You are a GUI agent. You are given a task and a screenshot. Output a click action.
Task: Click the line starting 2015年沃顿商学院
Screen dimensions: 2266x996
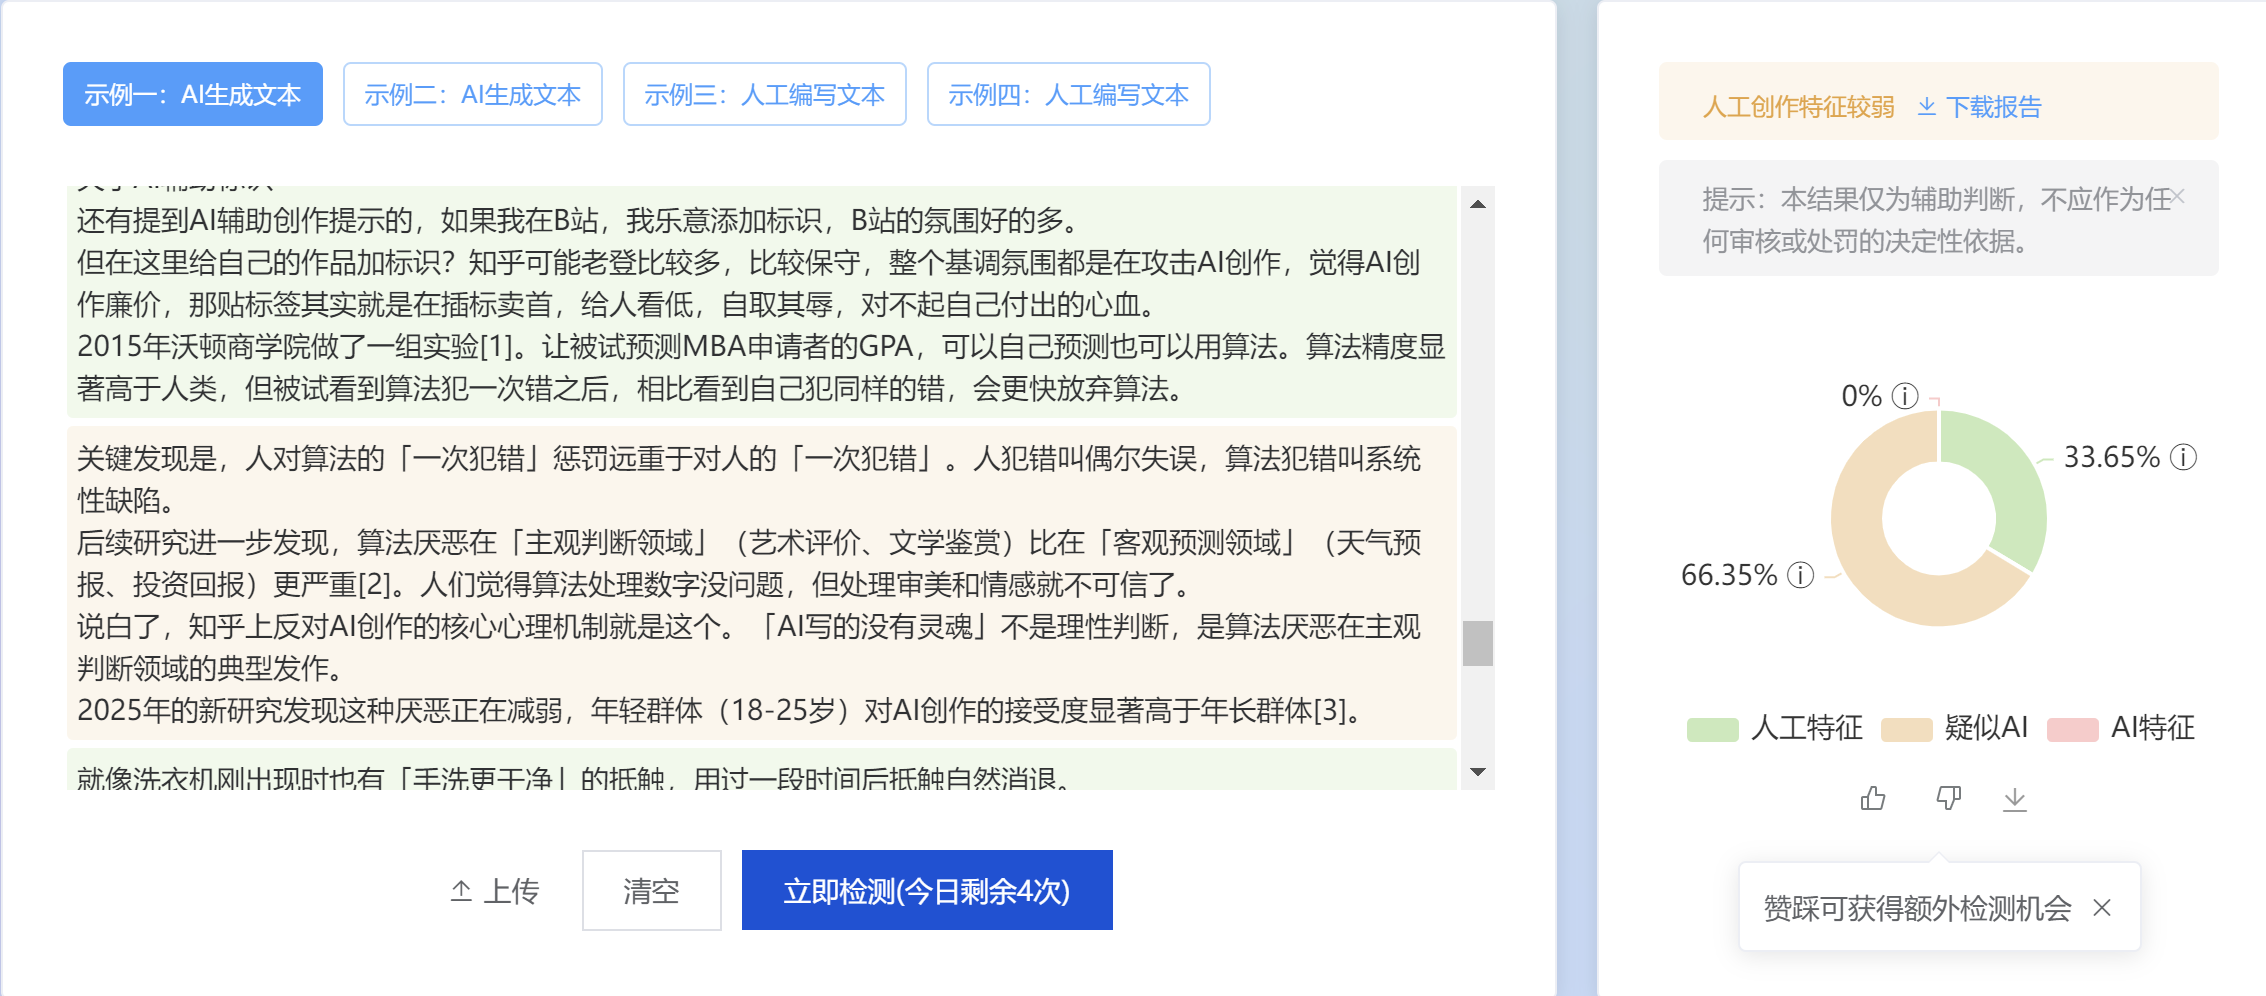761,367
